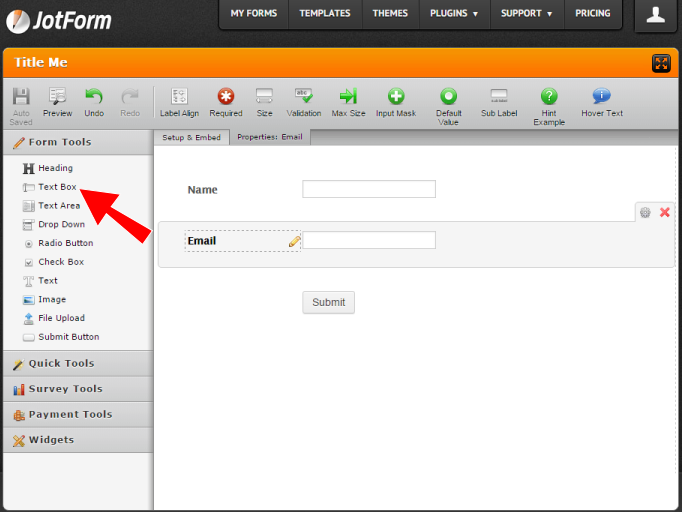Delete the Email field with red X
Image resolution: width=682 pixels, height=512 pixels.
(x=665, y=212)
